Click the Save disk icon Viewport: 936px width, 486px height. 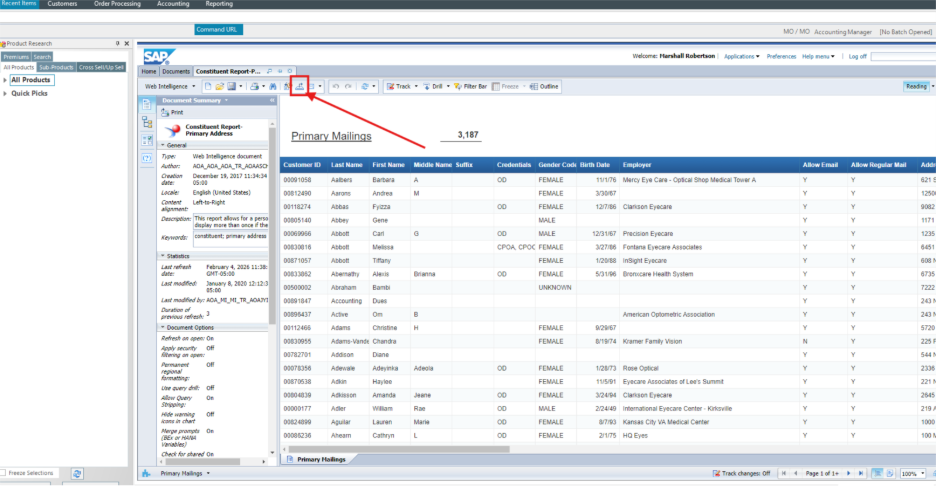point(231,87)
